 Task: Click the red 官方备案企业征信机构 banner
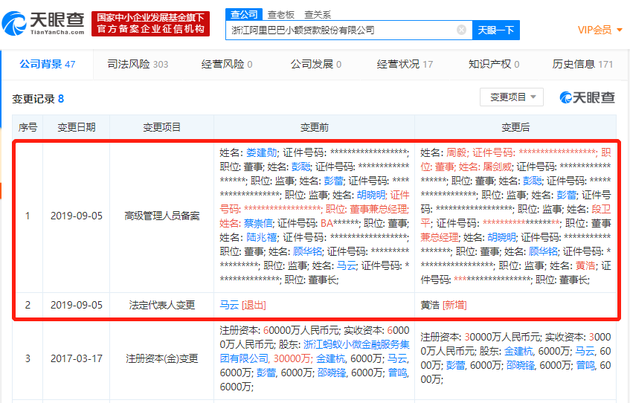tap(151, 23)
